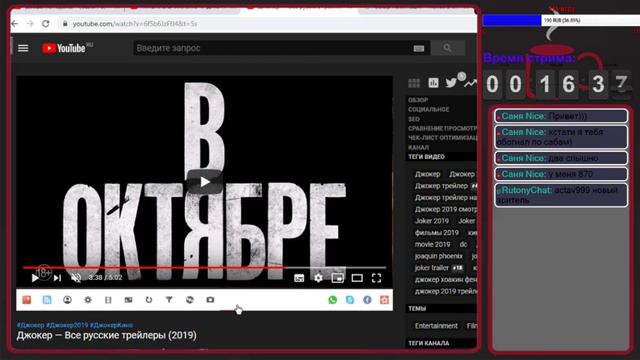
Task: Open the ЧЕК-ЛИСТ ОПТИМИЗАЦИИ section
Action: click(x=442, y=138)
